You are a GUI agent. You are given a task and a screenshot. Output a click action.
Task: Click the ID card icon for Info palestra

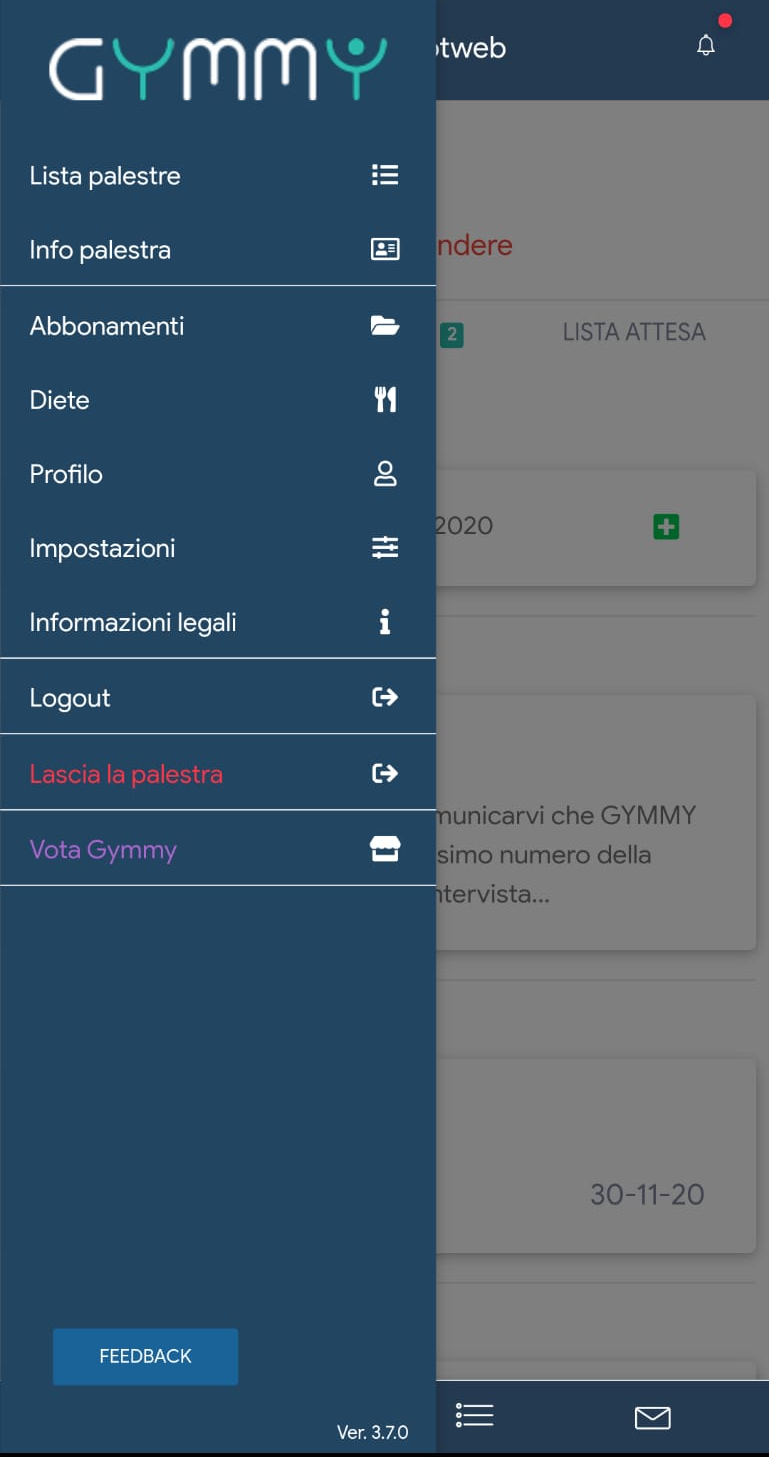[x=385, y=249]
